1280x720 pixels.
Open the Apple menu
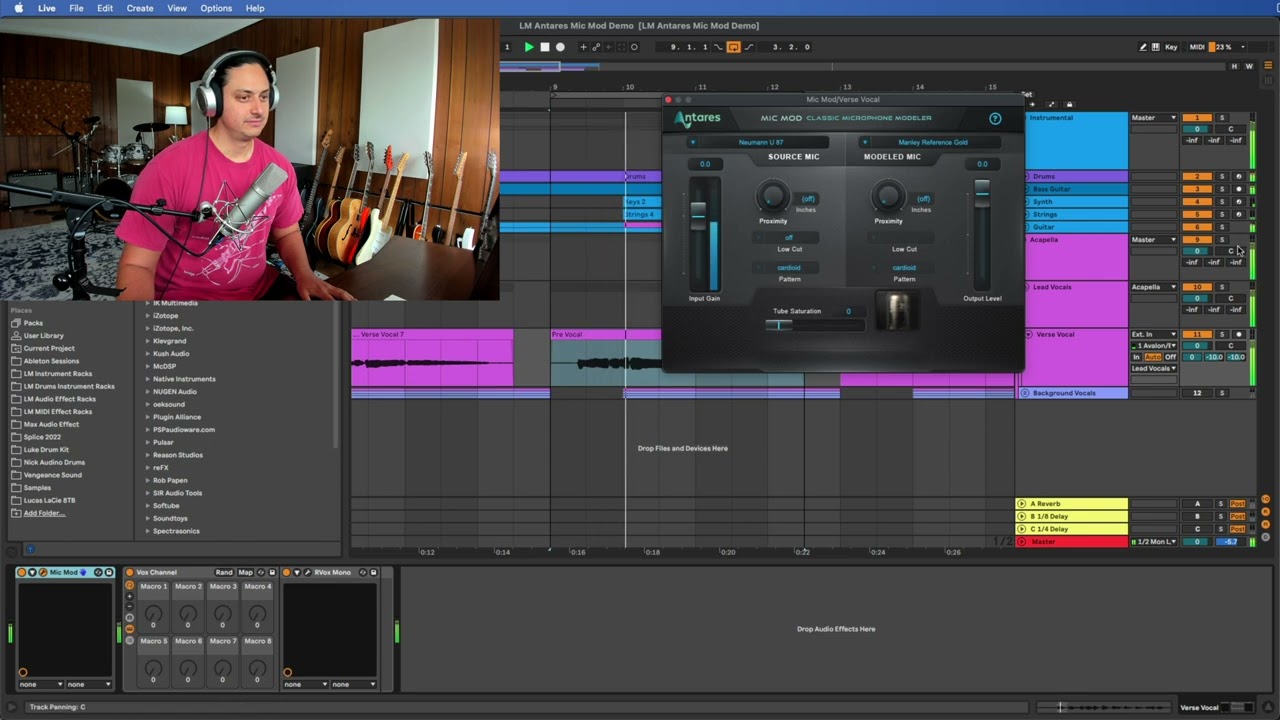(18, 8)
